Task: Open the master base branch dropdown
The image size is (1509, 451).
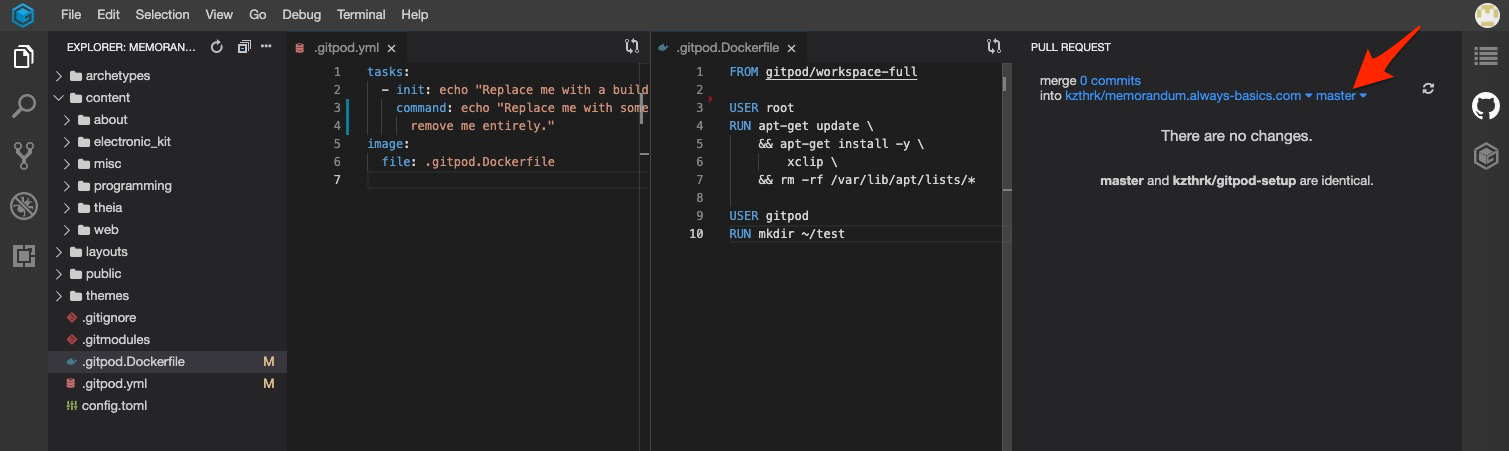Action: tap(1341, 96)
